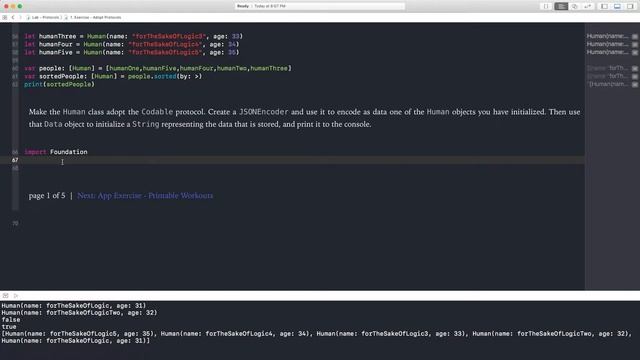Viewport: 640px width, 360px height.
Task: Click the sorted array console output line
Action: [x=317, y=337]
